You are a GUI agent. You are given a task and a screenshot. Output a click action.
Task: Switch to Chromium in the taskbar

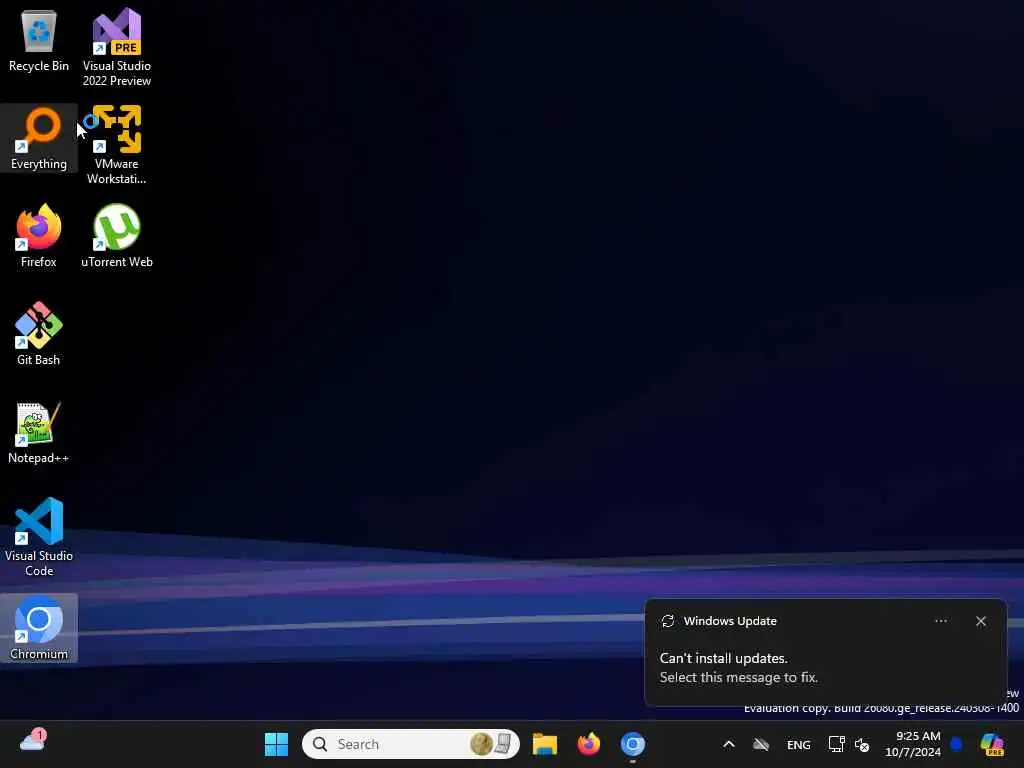[632, 744]
